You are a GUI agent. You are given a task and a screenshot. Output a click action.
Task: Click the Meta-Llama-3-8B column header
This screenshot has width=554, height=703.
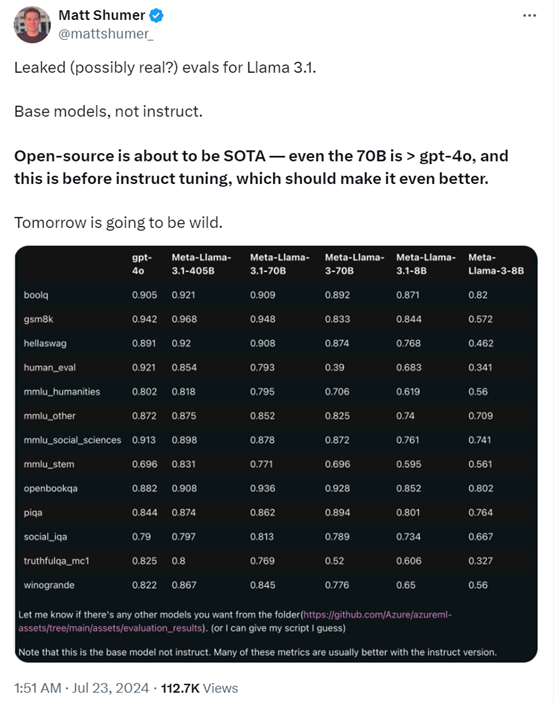click(x=496, y=264)
